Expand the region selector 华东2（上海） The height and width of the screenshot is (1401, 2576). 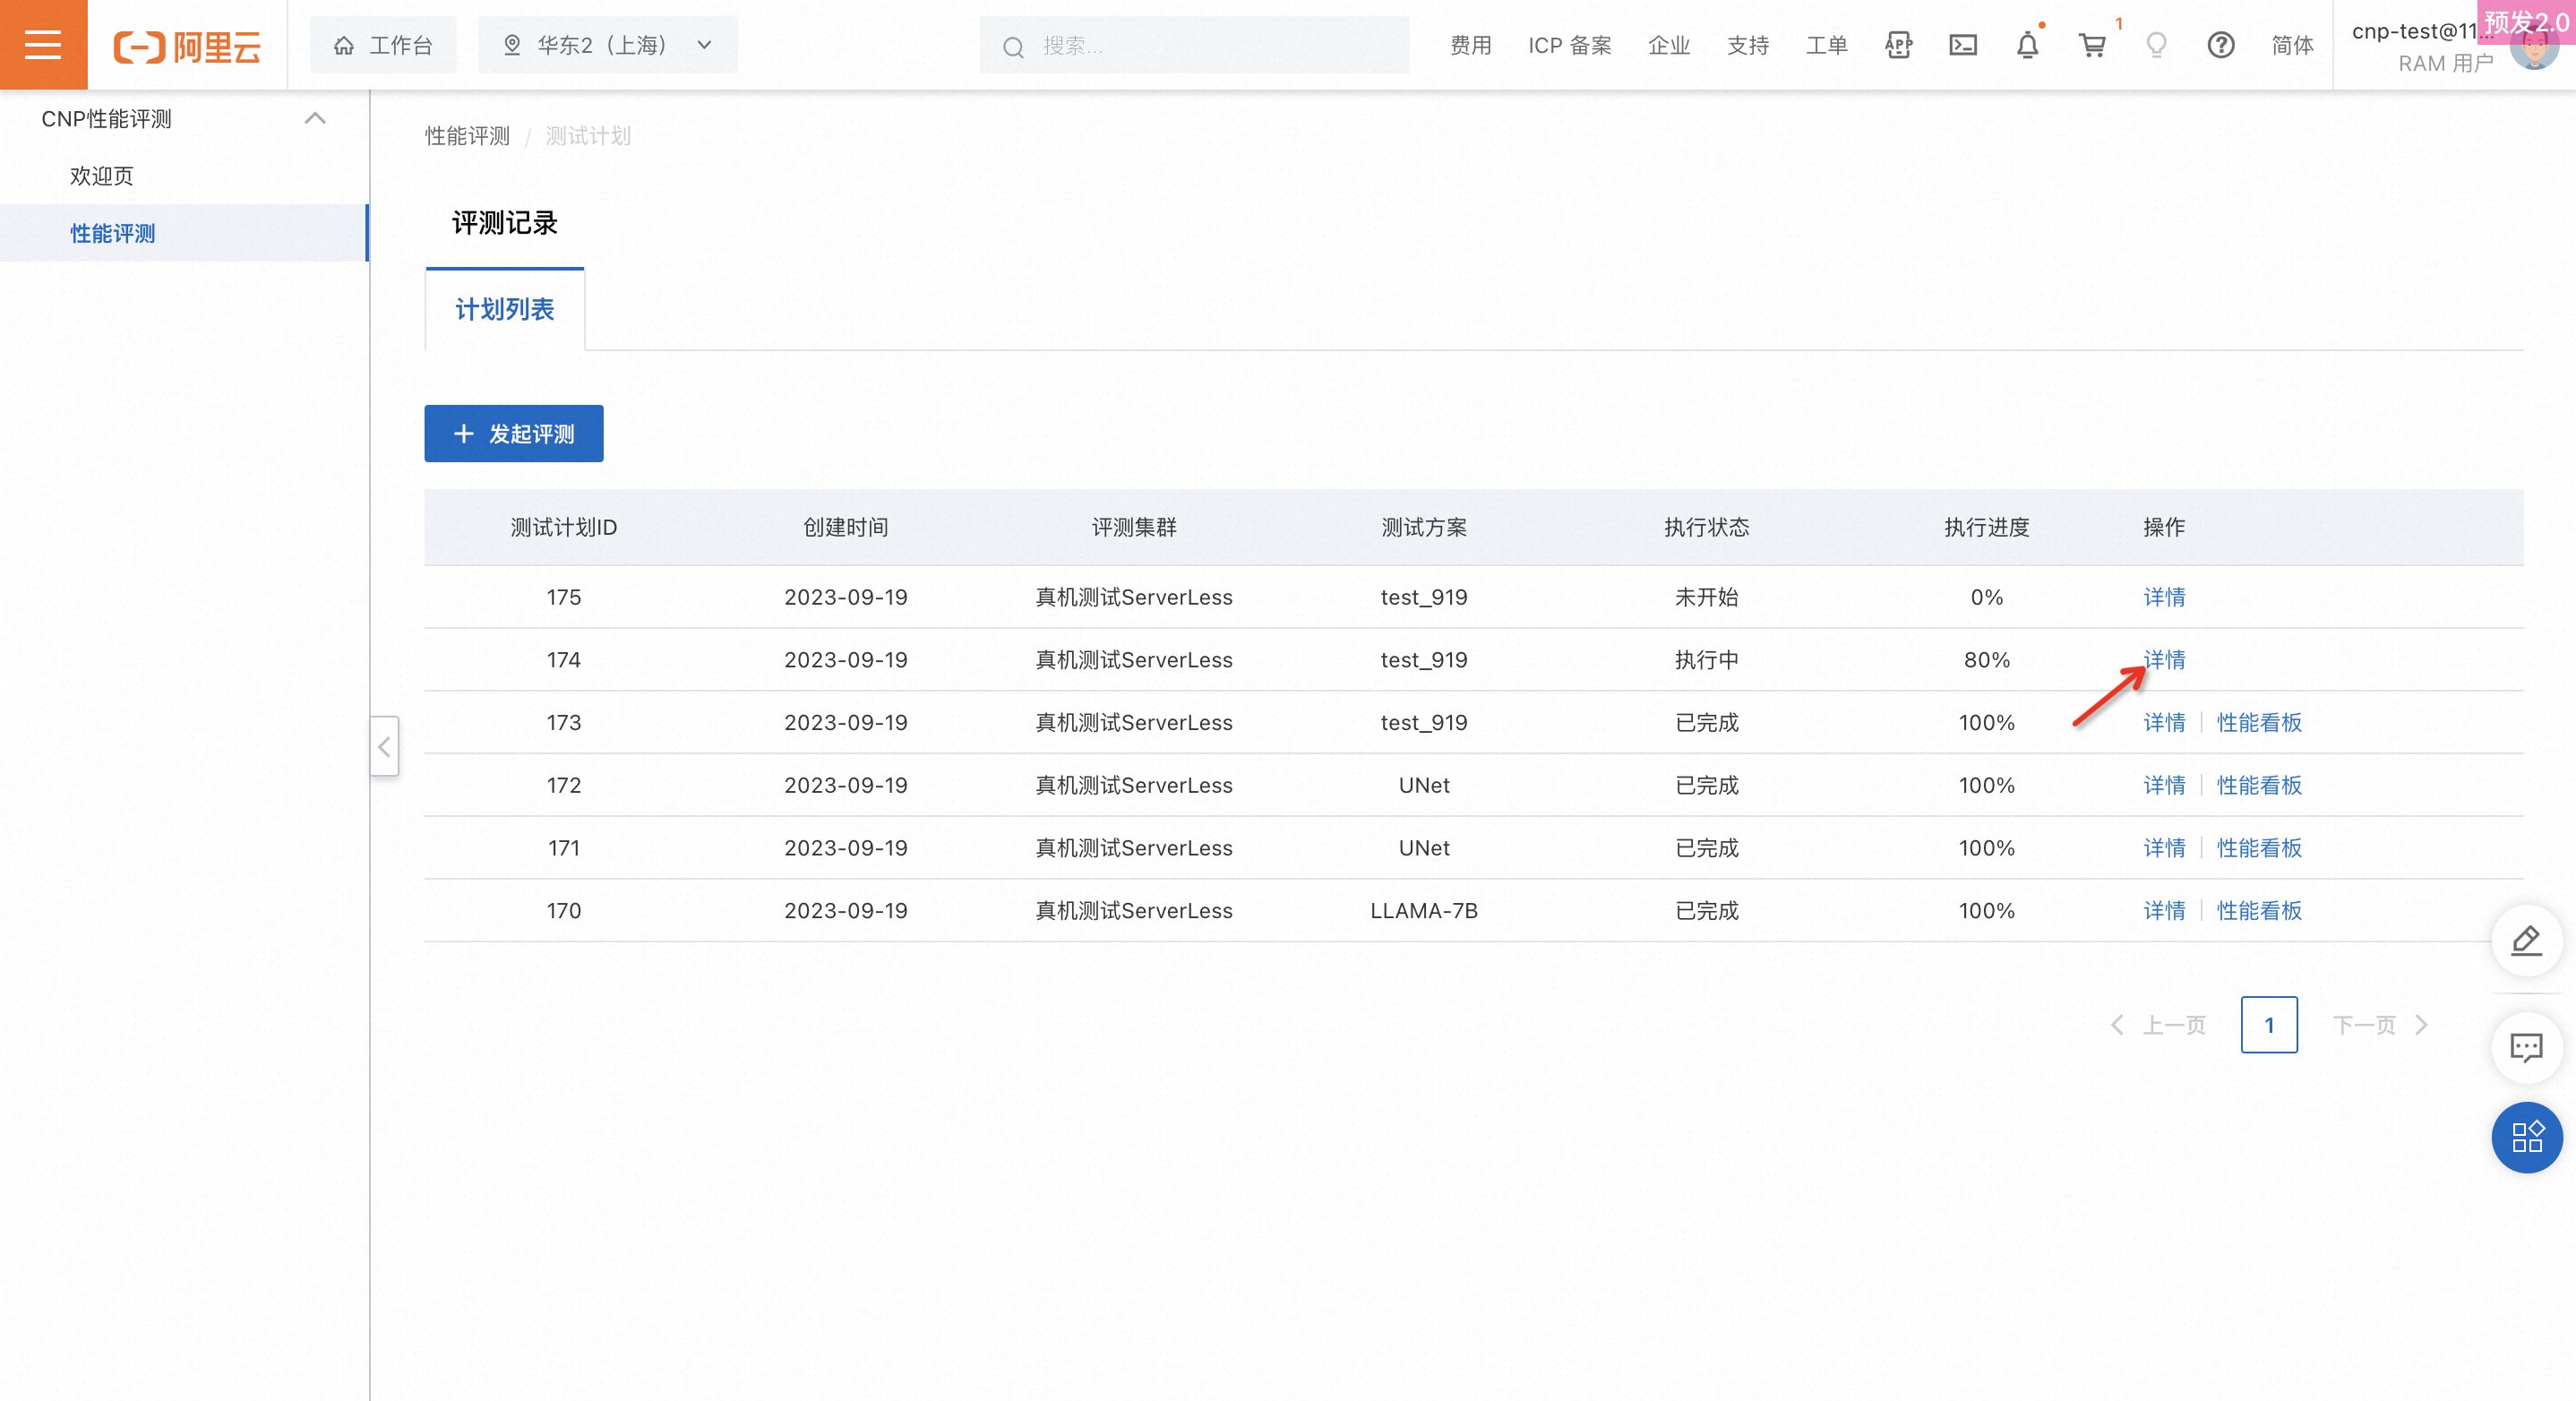pyautogui.click(x=607, y=45)
